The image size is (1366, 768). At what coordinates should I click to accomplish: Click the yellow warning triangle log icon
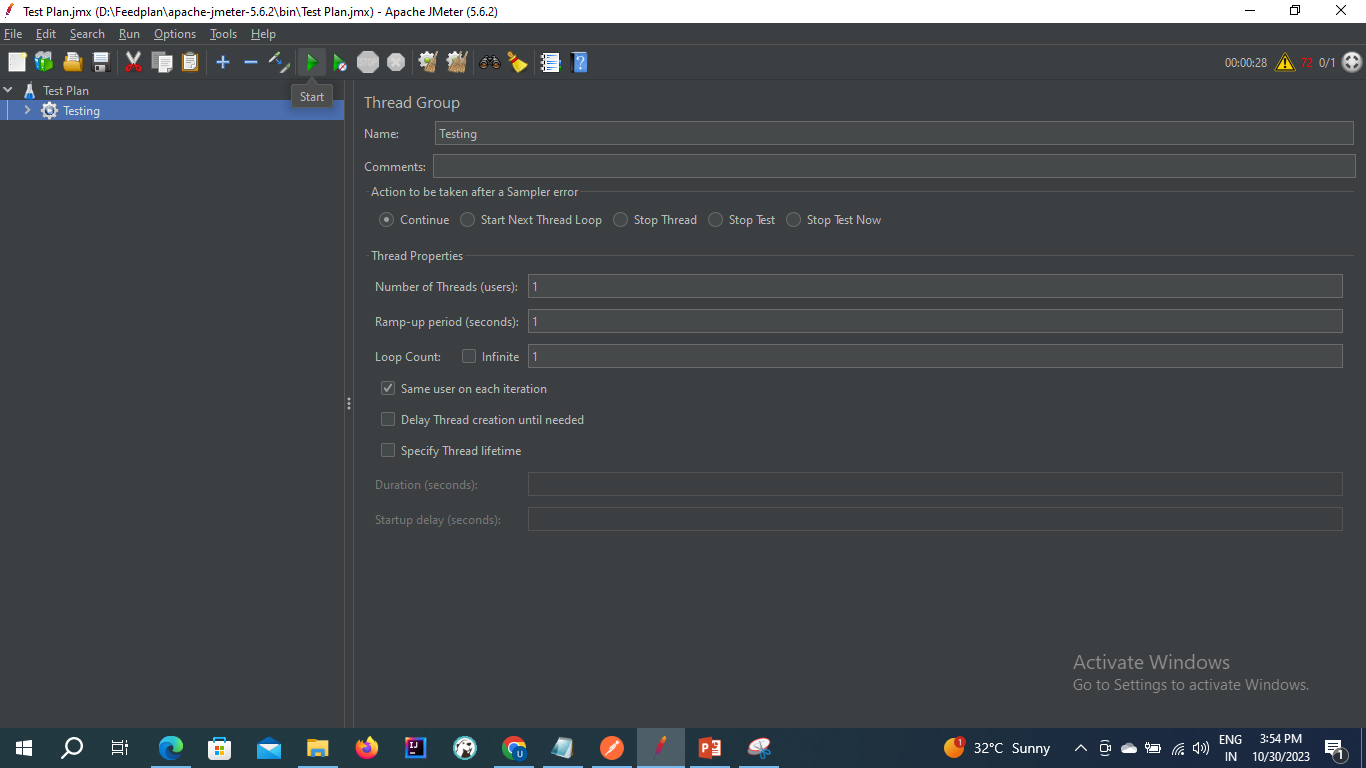click(x=1285, y=62)
